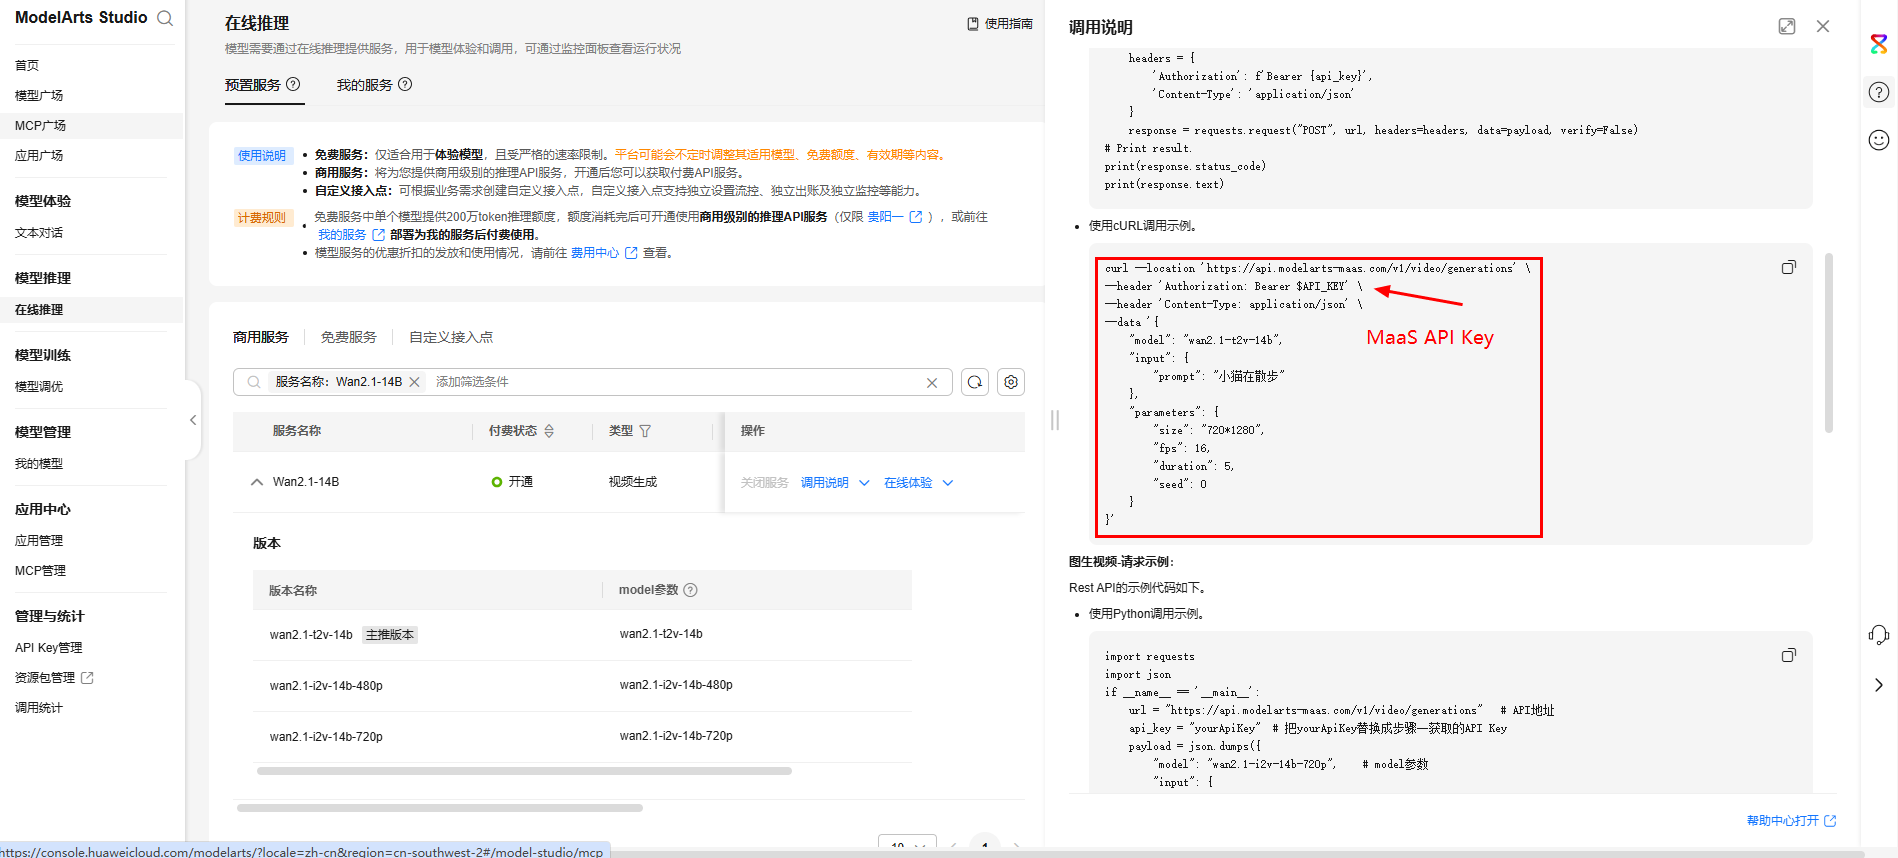Open 我的模型 in the sidebar

[39, 464]
